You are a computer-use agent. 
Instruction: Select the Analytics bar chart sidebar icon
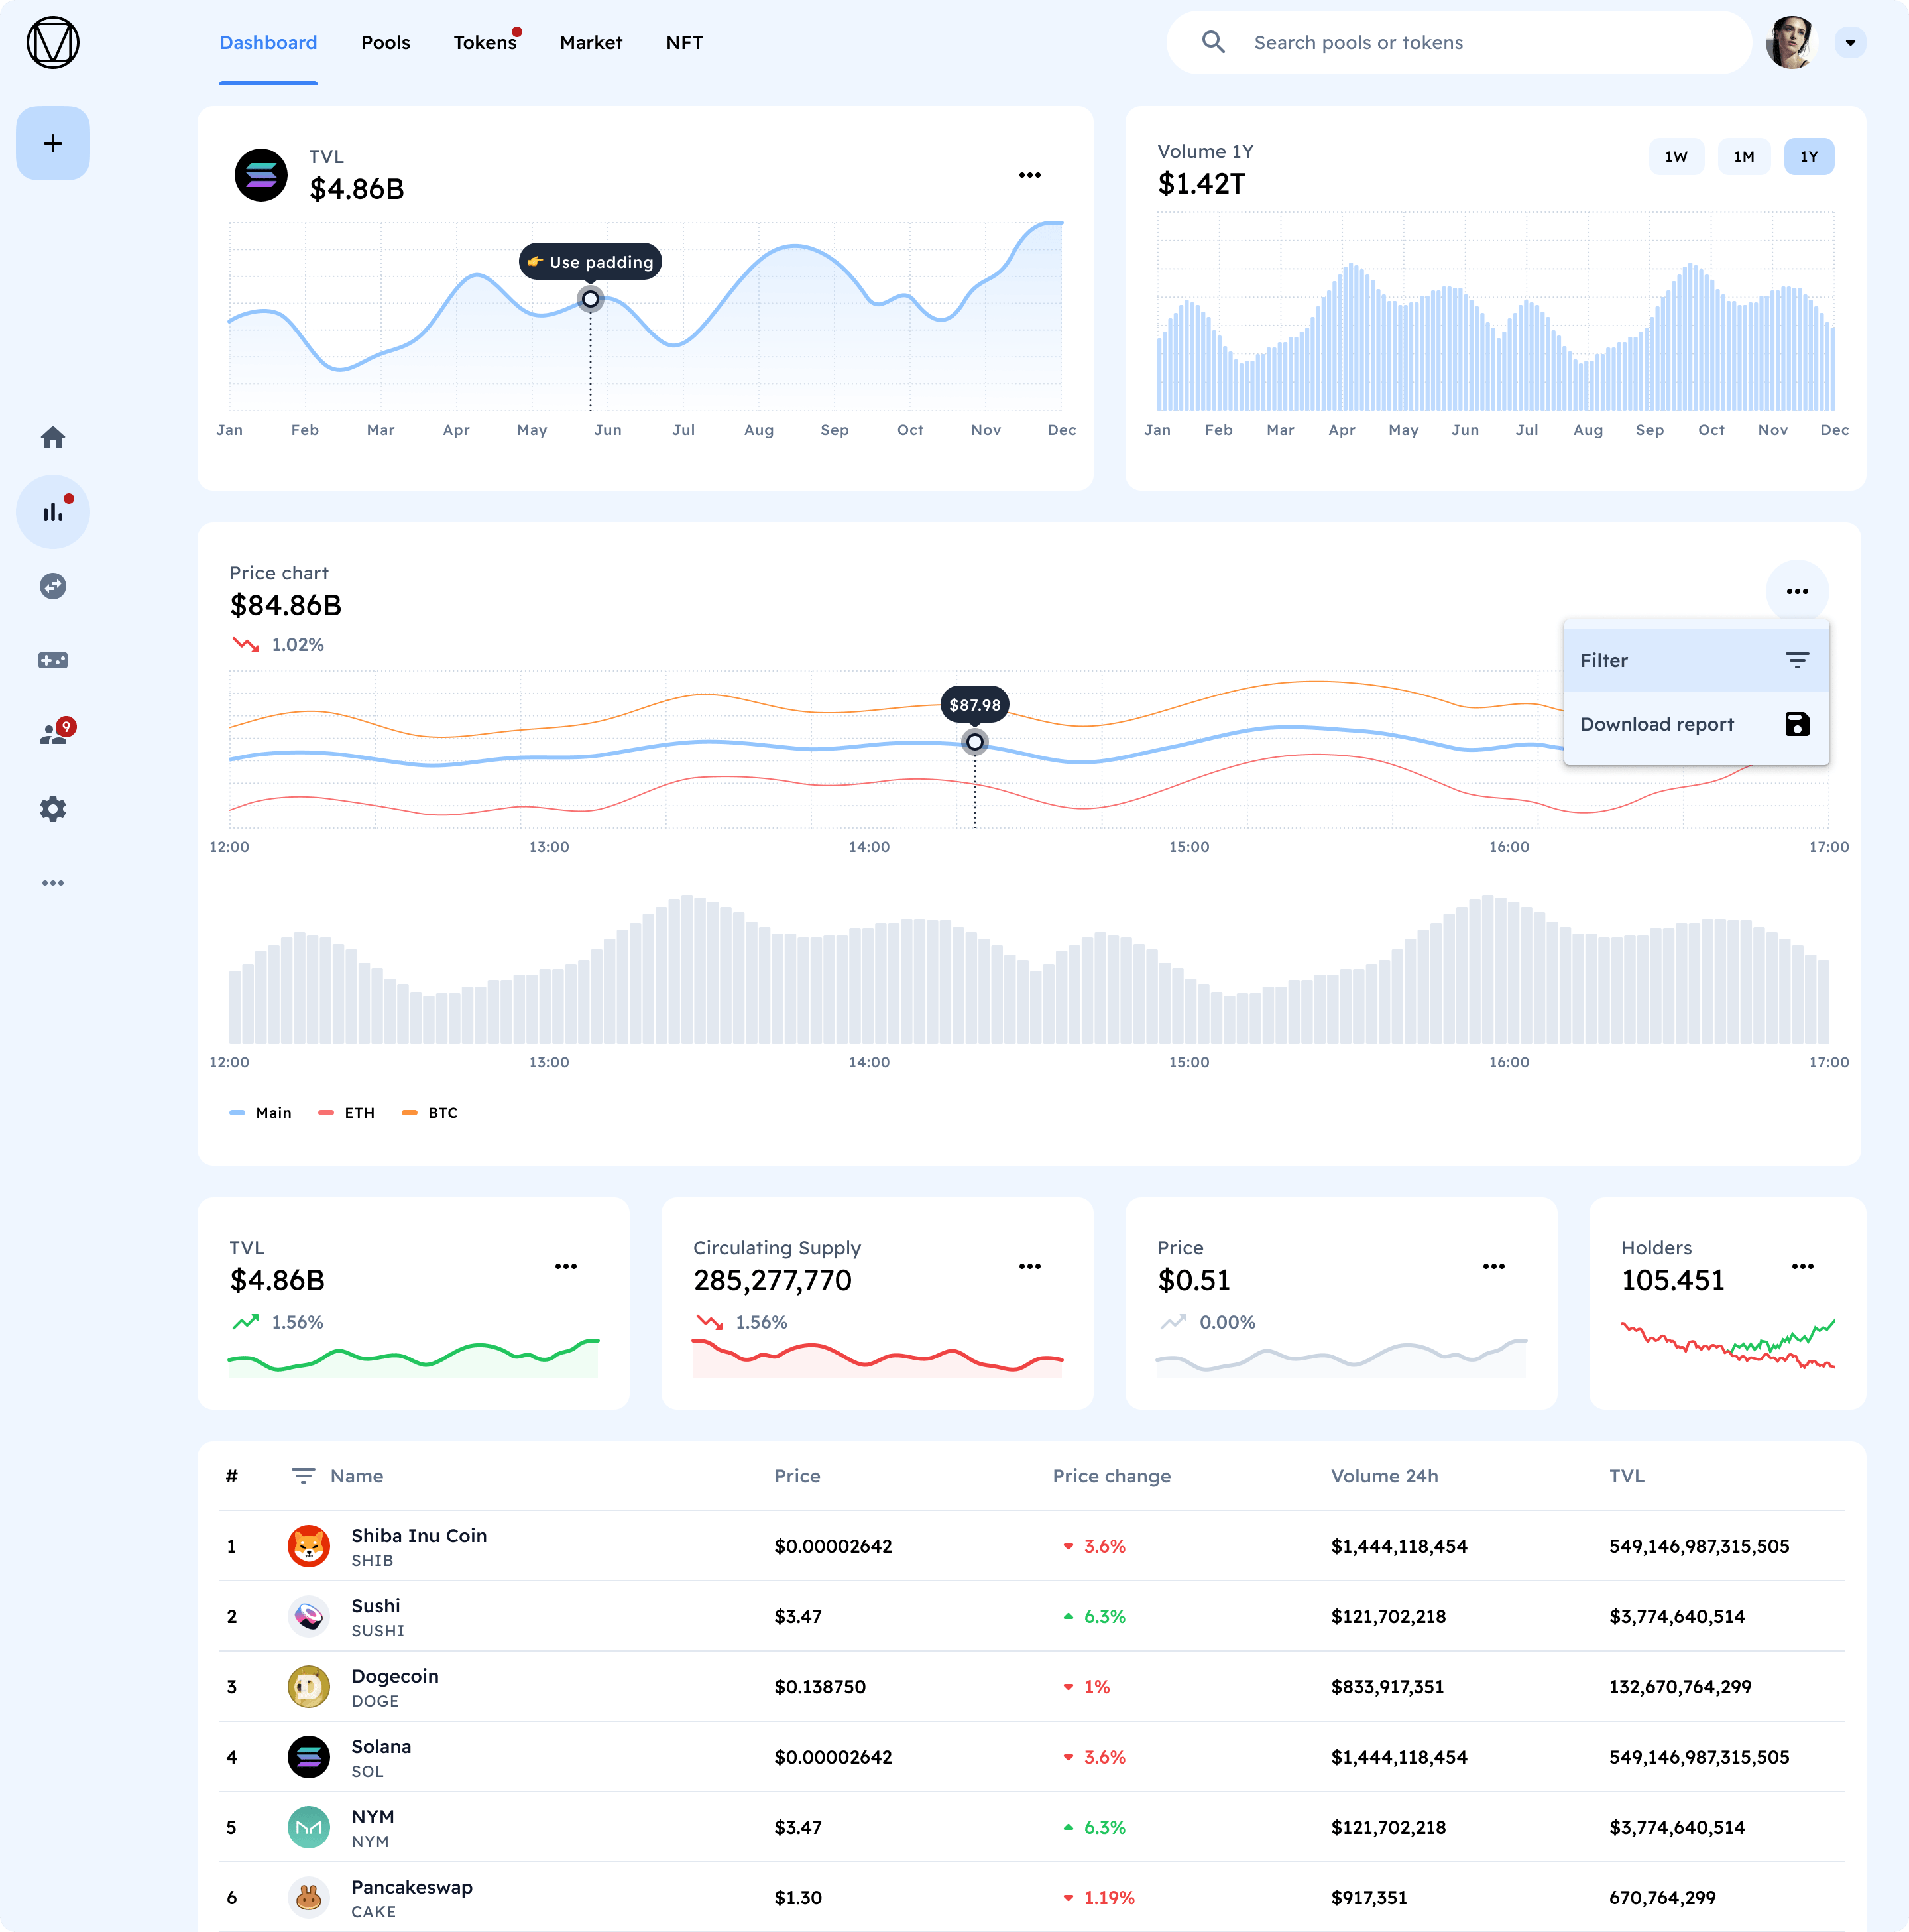[x=53, y=511]
